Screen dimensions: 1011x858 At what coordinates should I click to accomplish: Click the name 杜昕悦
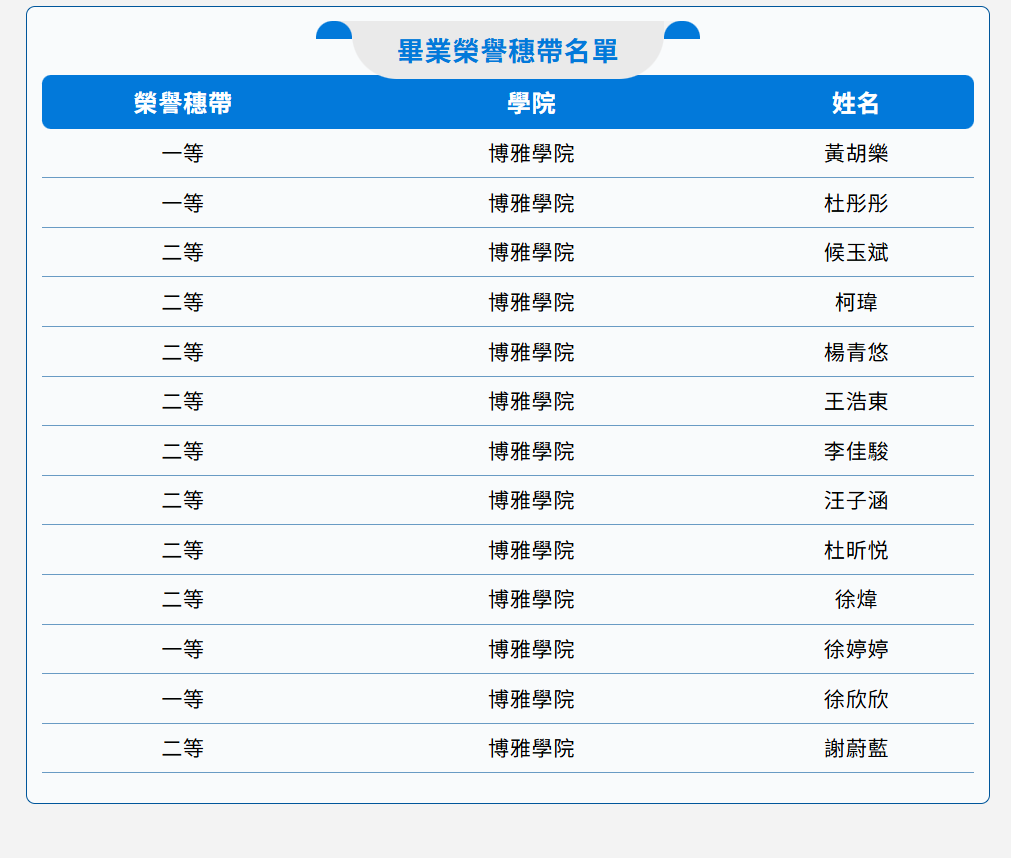856,551
